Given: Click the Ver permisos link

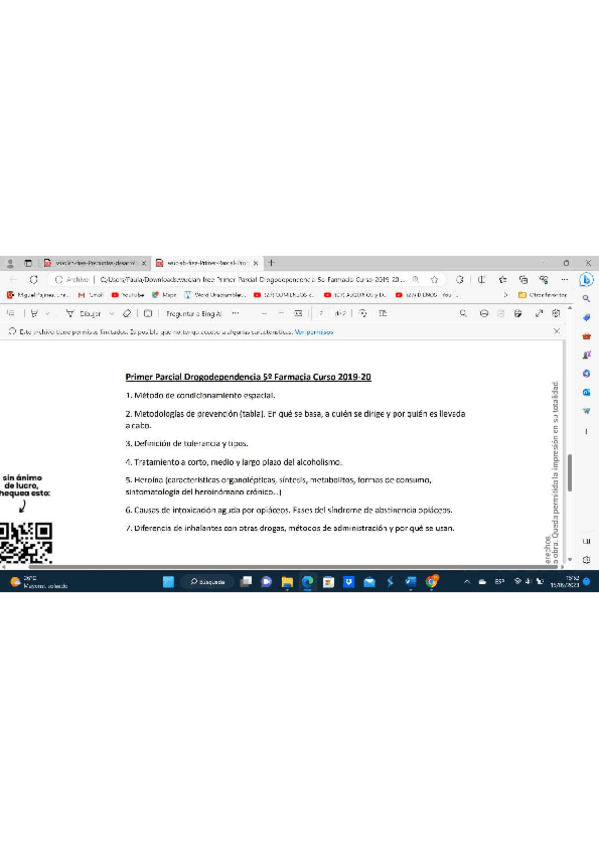Looking at the screenshot, I should (314, 332).
